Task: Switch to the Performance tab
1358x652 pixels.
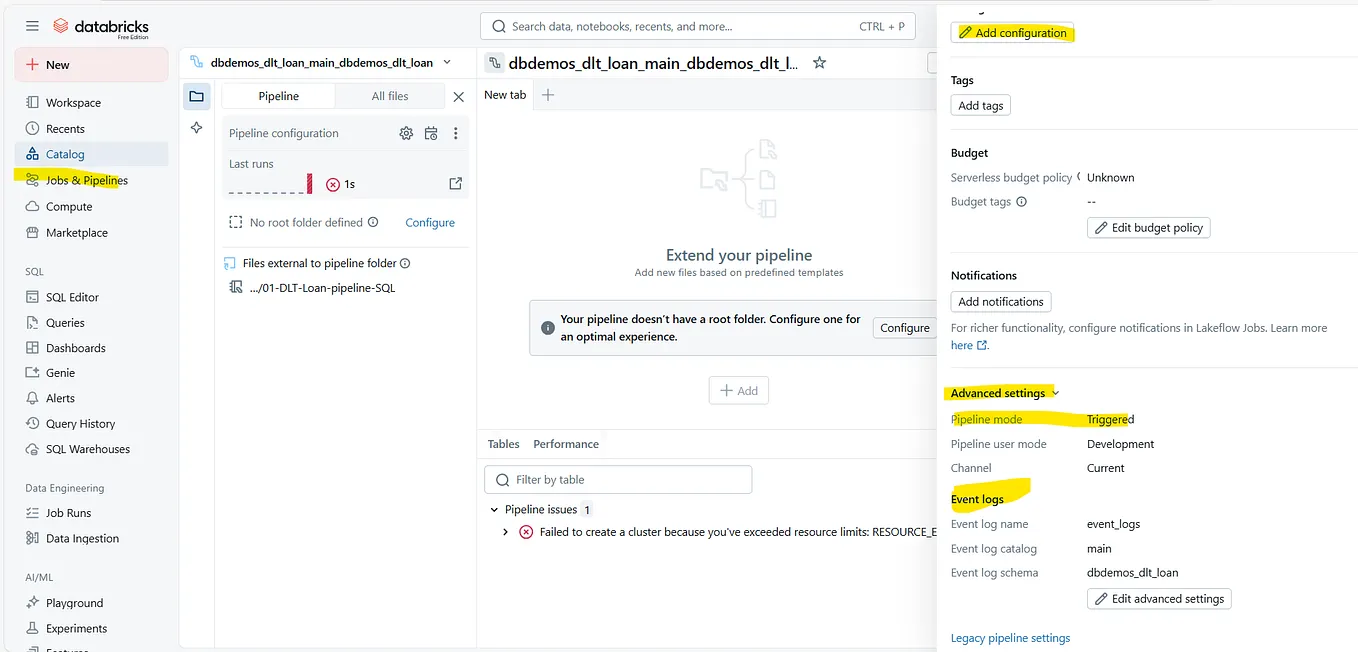Action: (x=566, y=444)
